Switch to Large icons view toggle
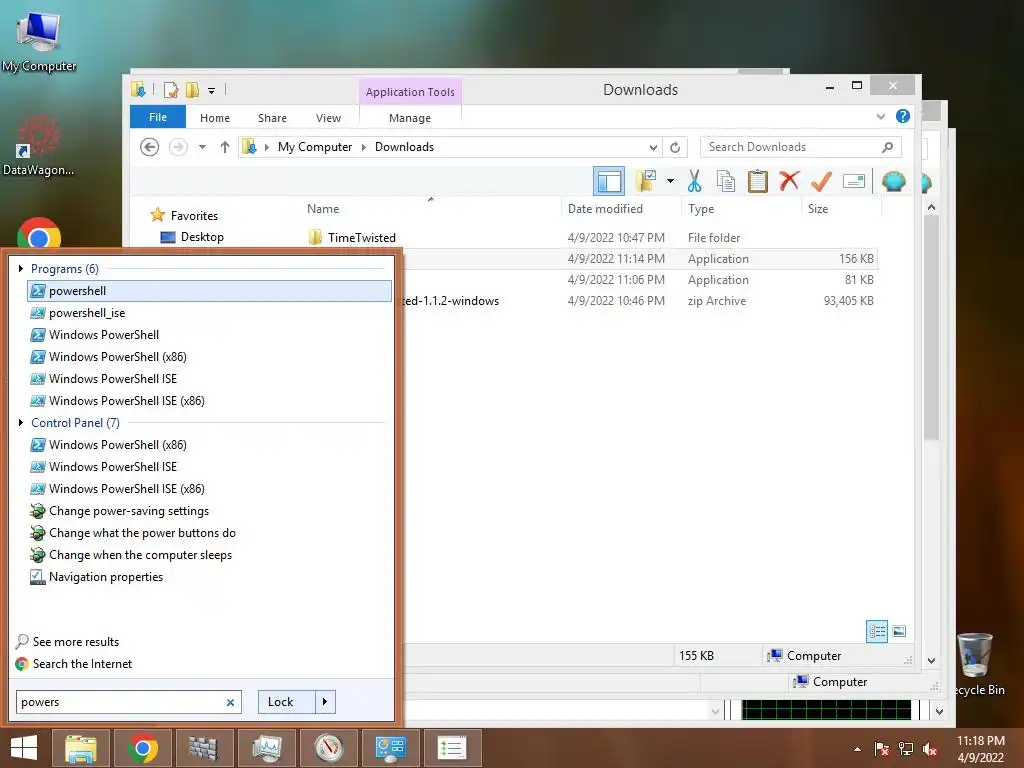Screen dimensions: 1024x768 pyautogui.click(x=899, y=632)
